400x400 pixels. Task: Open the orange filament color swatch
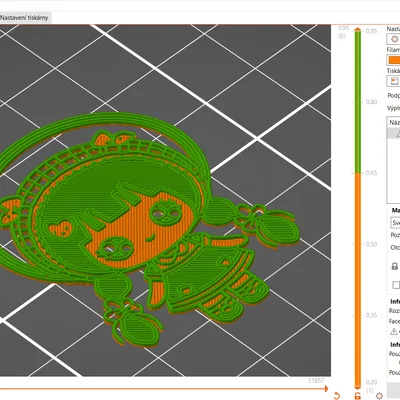click(394, 60)
